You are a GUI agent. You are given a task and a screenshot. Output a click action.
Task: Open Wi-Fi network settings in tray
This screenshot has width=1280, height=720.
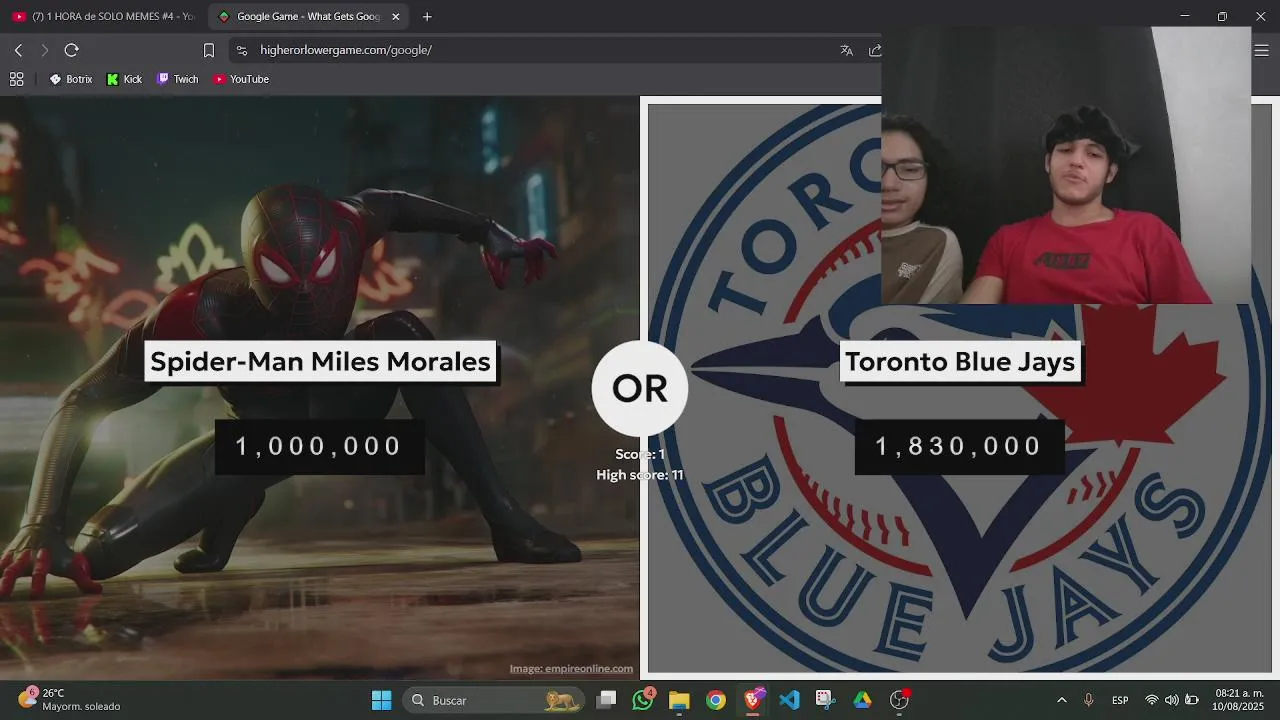coord(1152,700)
